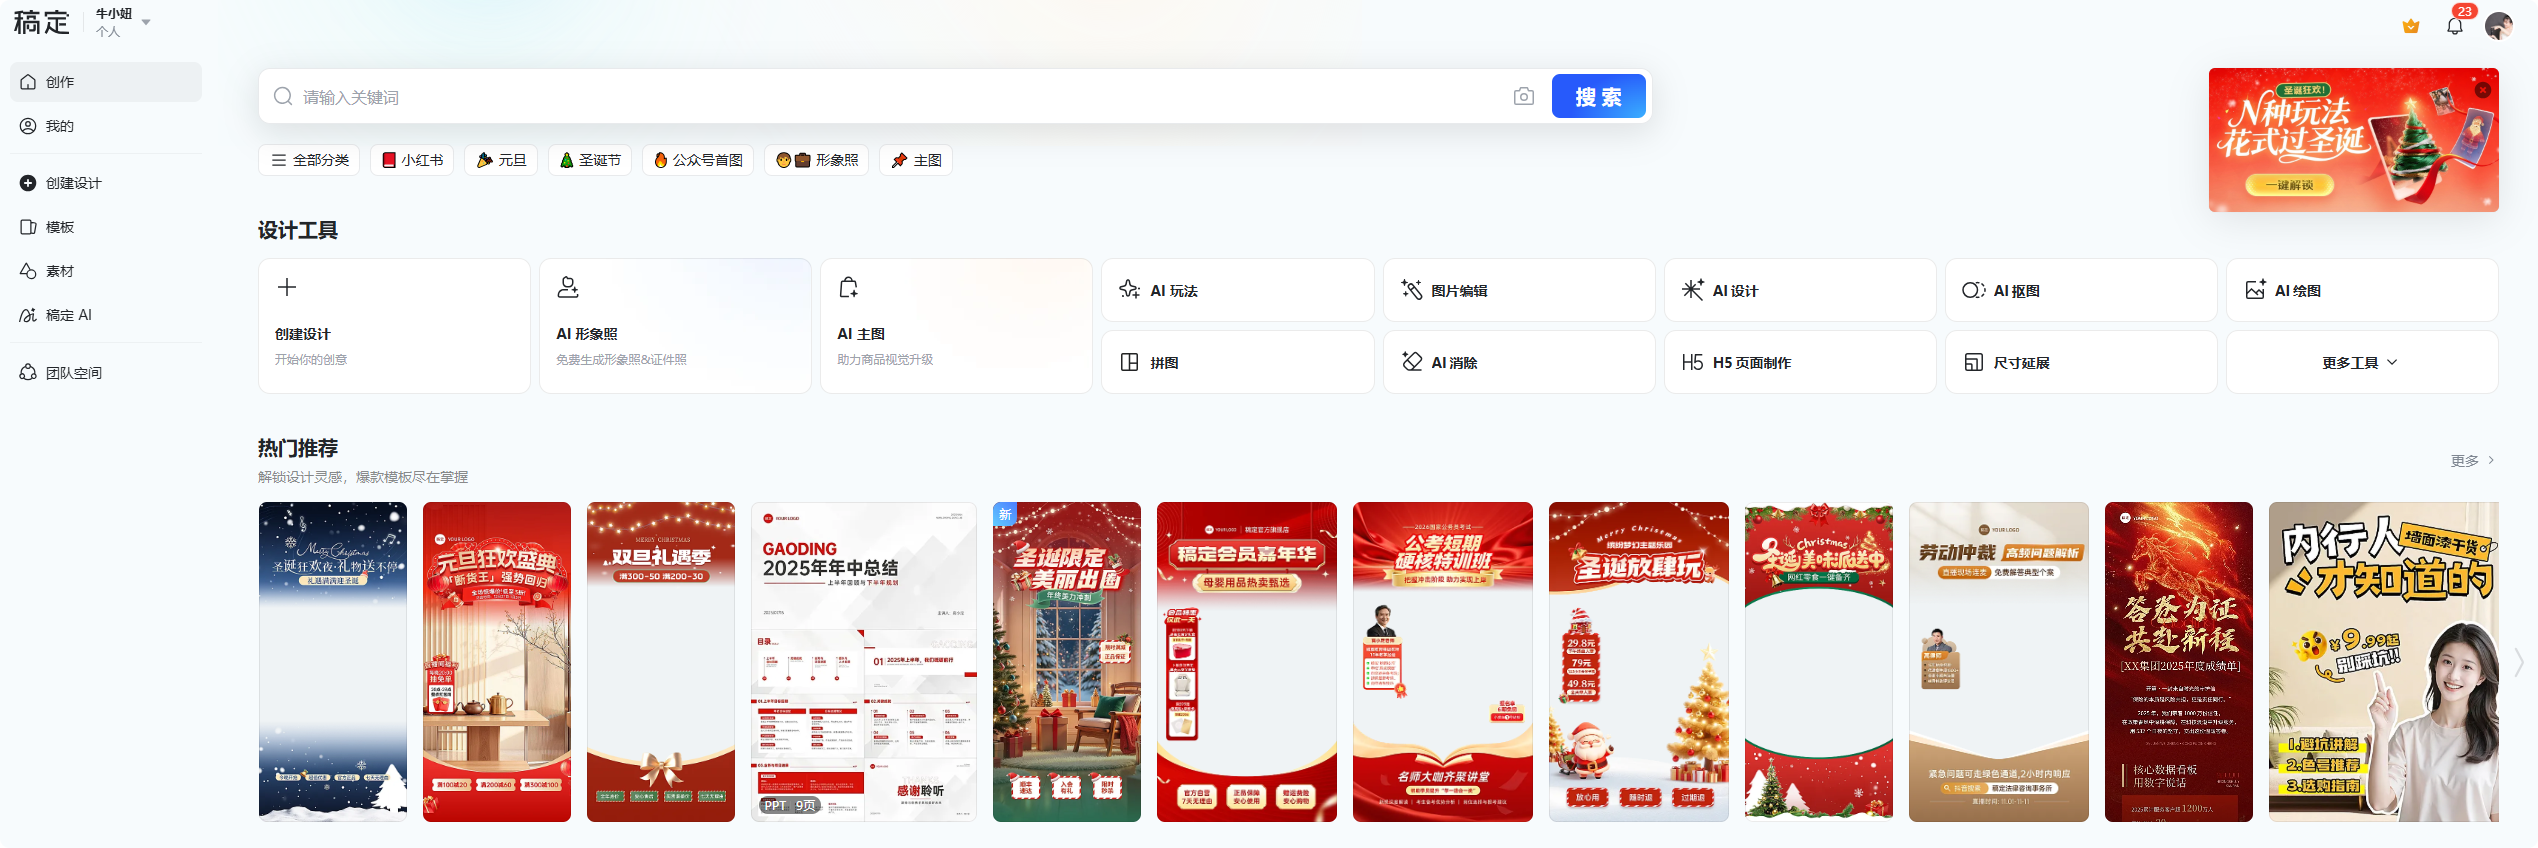This screenshot has height=848, width=2538.
Task: Open notifications bell with 23 badge
Action: point(2455,26)
